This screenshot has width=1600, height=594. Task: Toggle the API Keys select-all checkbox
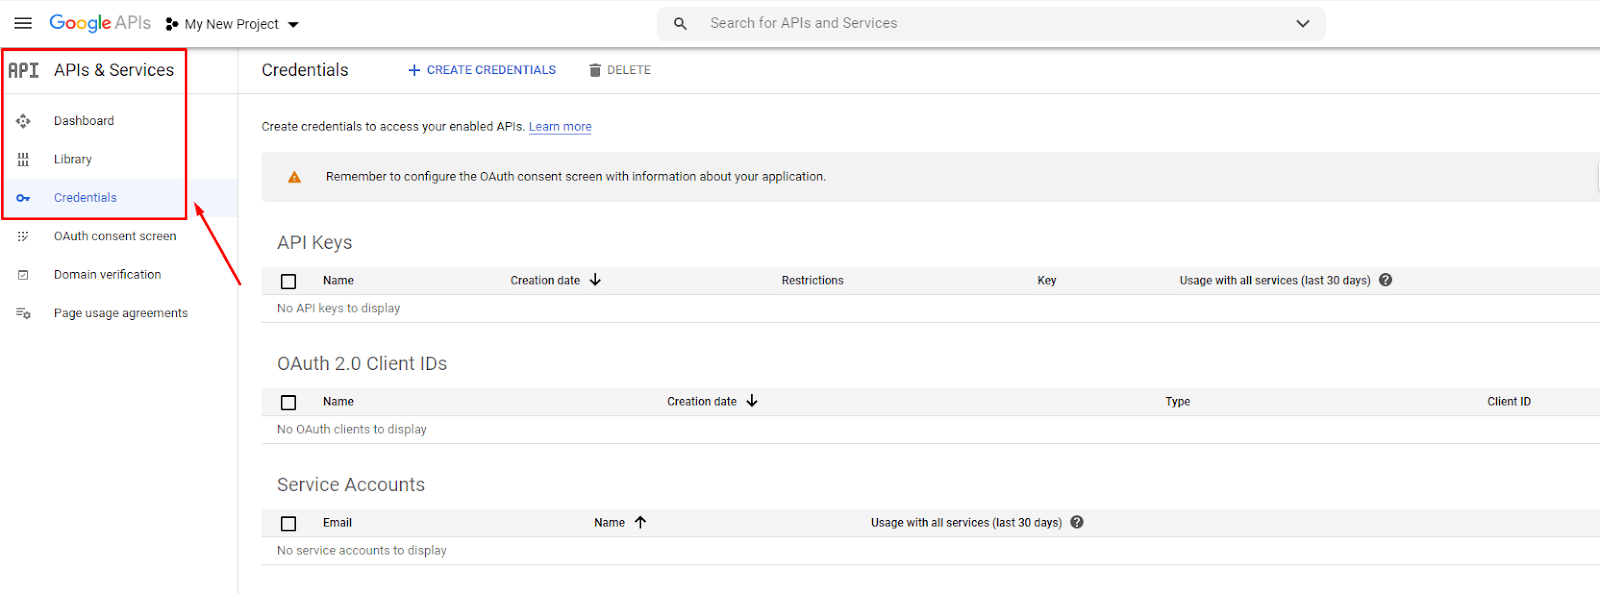pyautogui.click(x=289, y=281)
